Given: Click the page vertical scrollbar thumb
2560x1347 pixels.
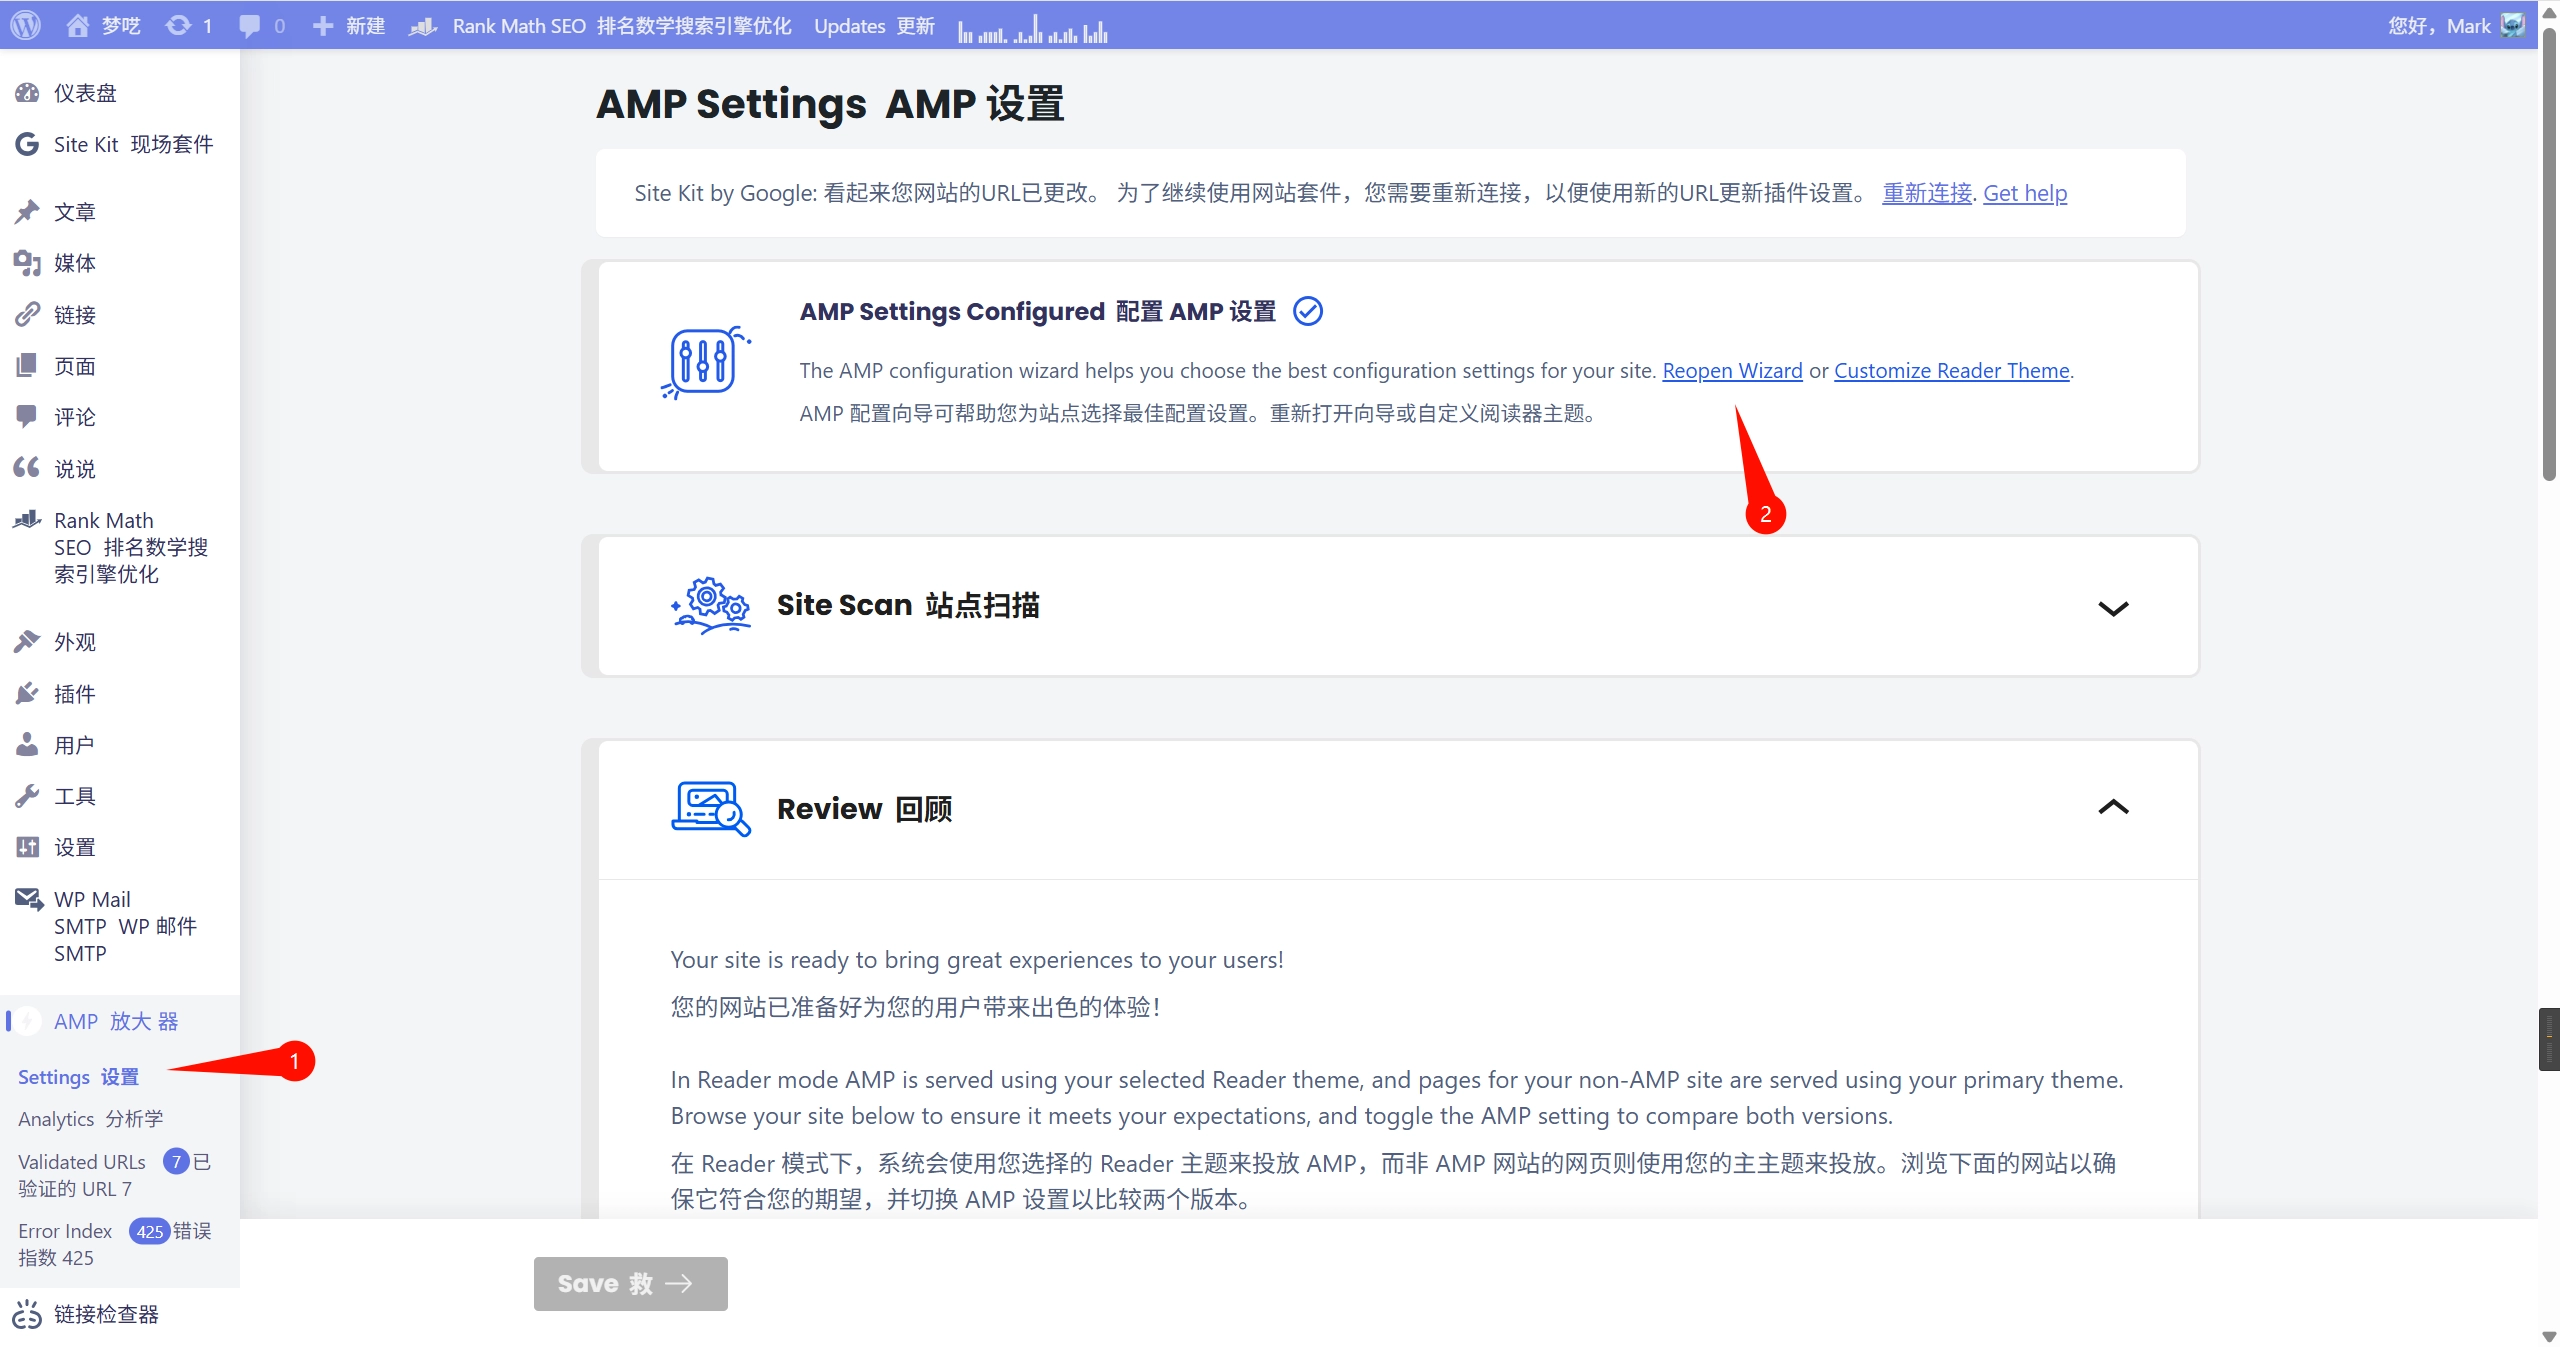Looking at the screenshot, I should (x=2549, y=255).
